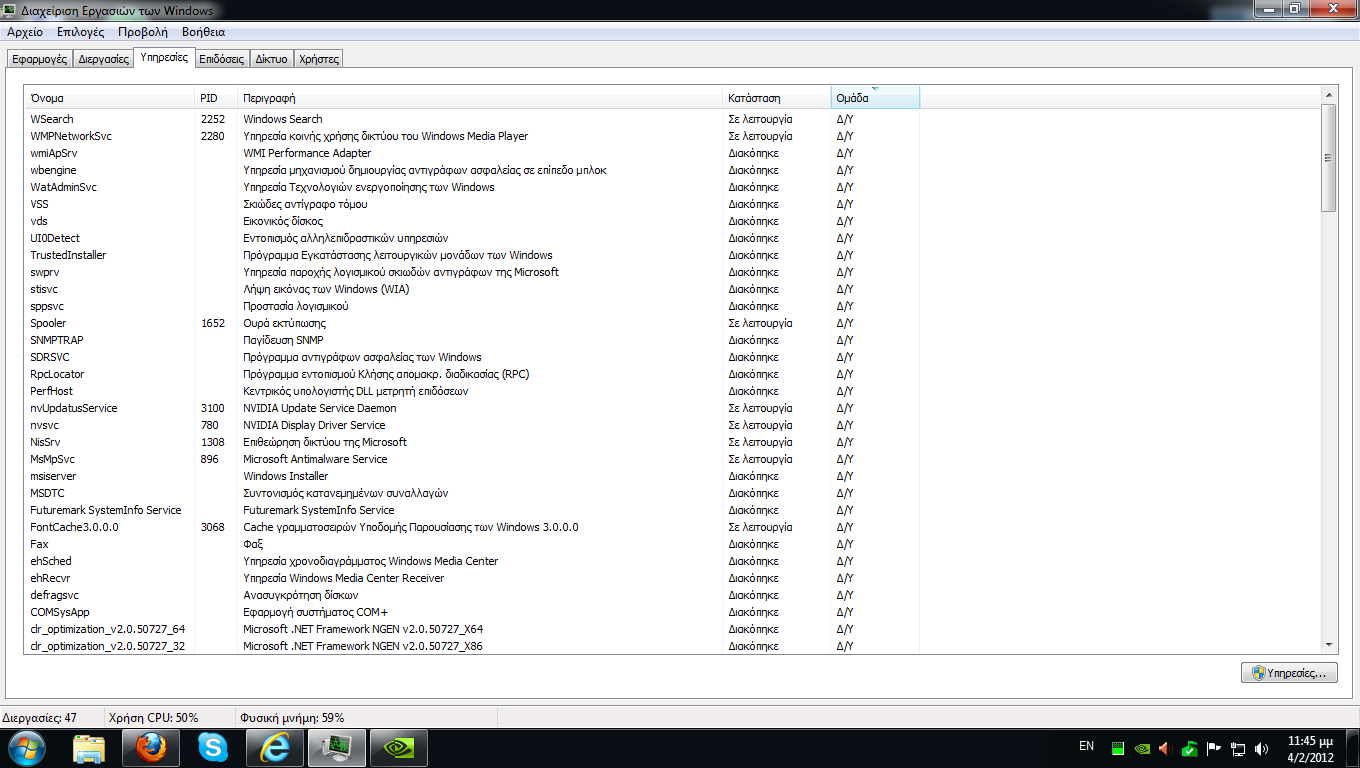This screenshot has width=1360, height=768.
Task: Launch Firefox from the taskbar
Action: coord(151,748)
